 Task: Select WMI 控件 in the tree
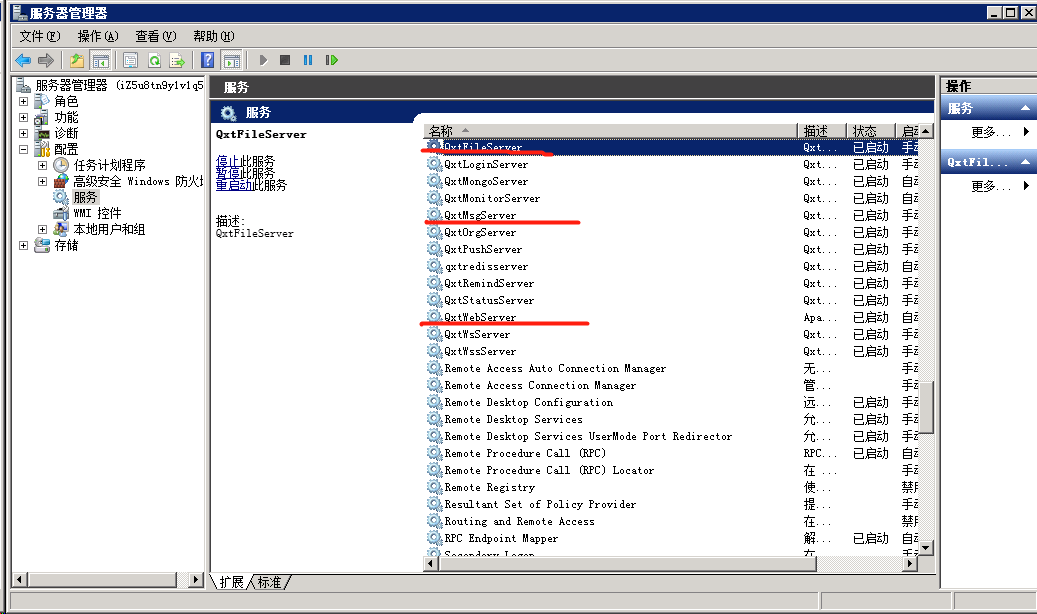coord(97,213)
